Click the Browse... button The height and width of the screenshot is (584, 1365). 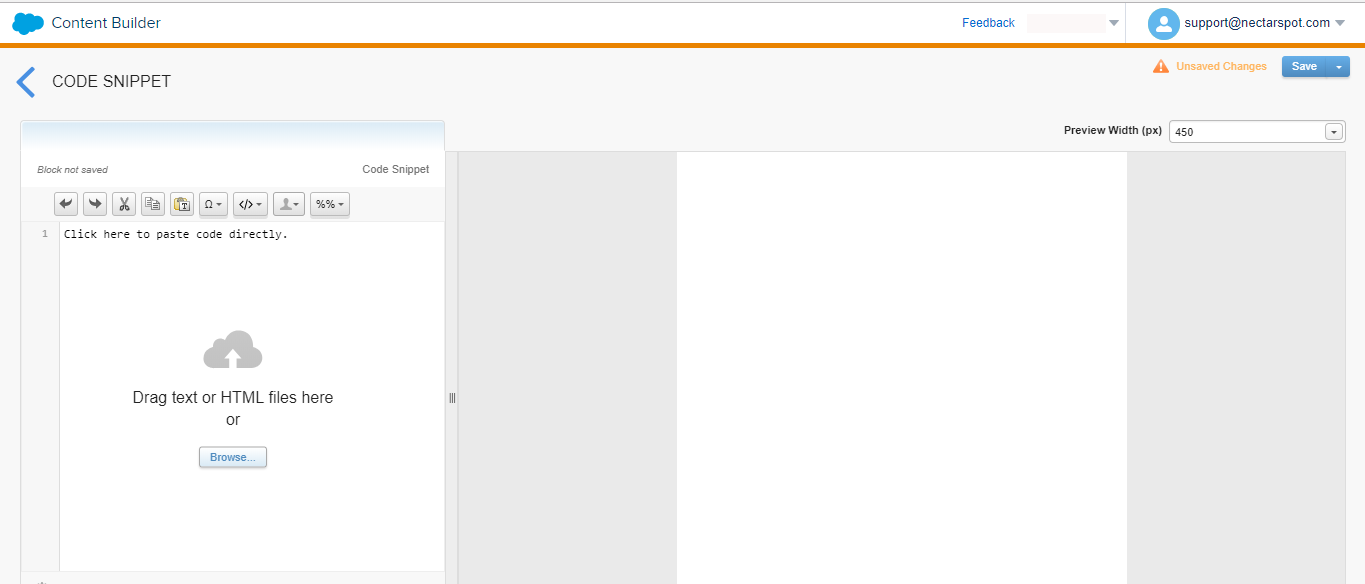coord(233,457)
